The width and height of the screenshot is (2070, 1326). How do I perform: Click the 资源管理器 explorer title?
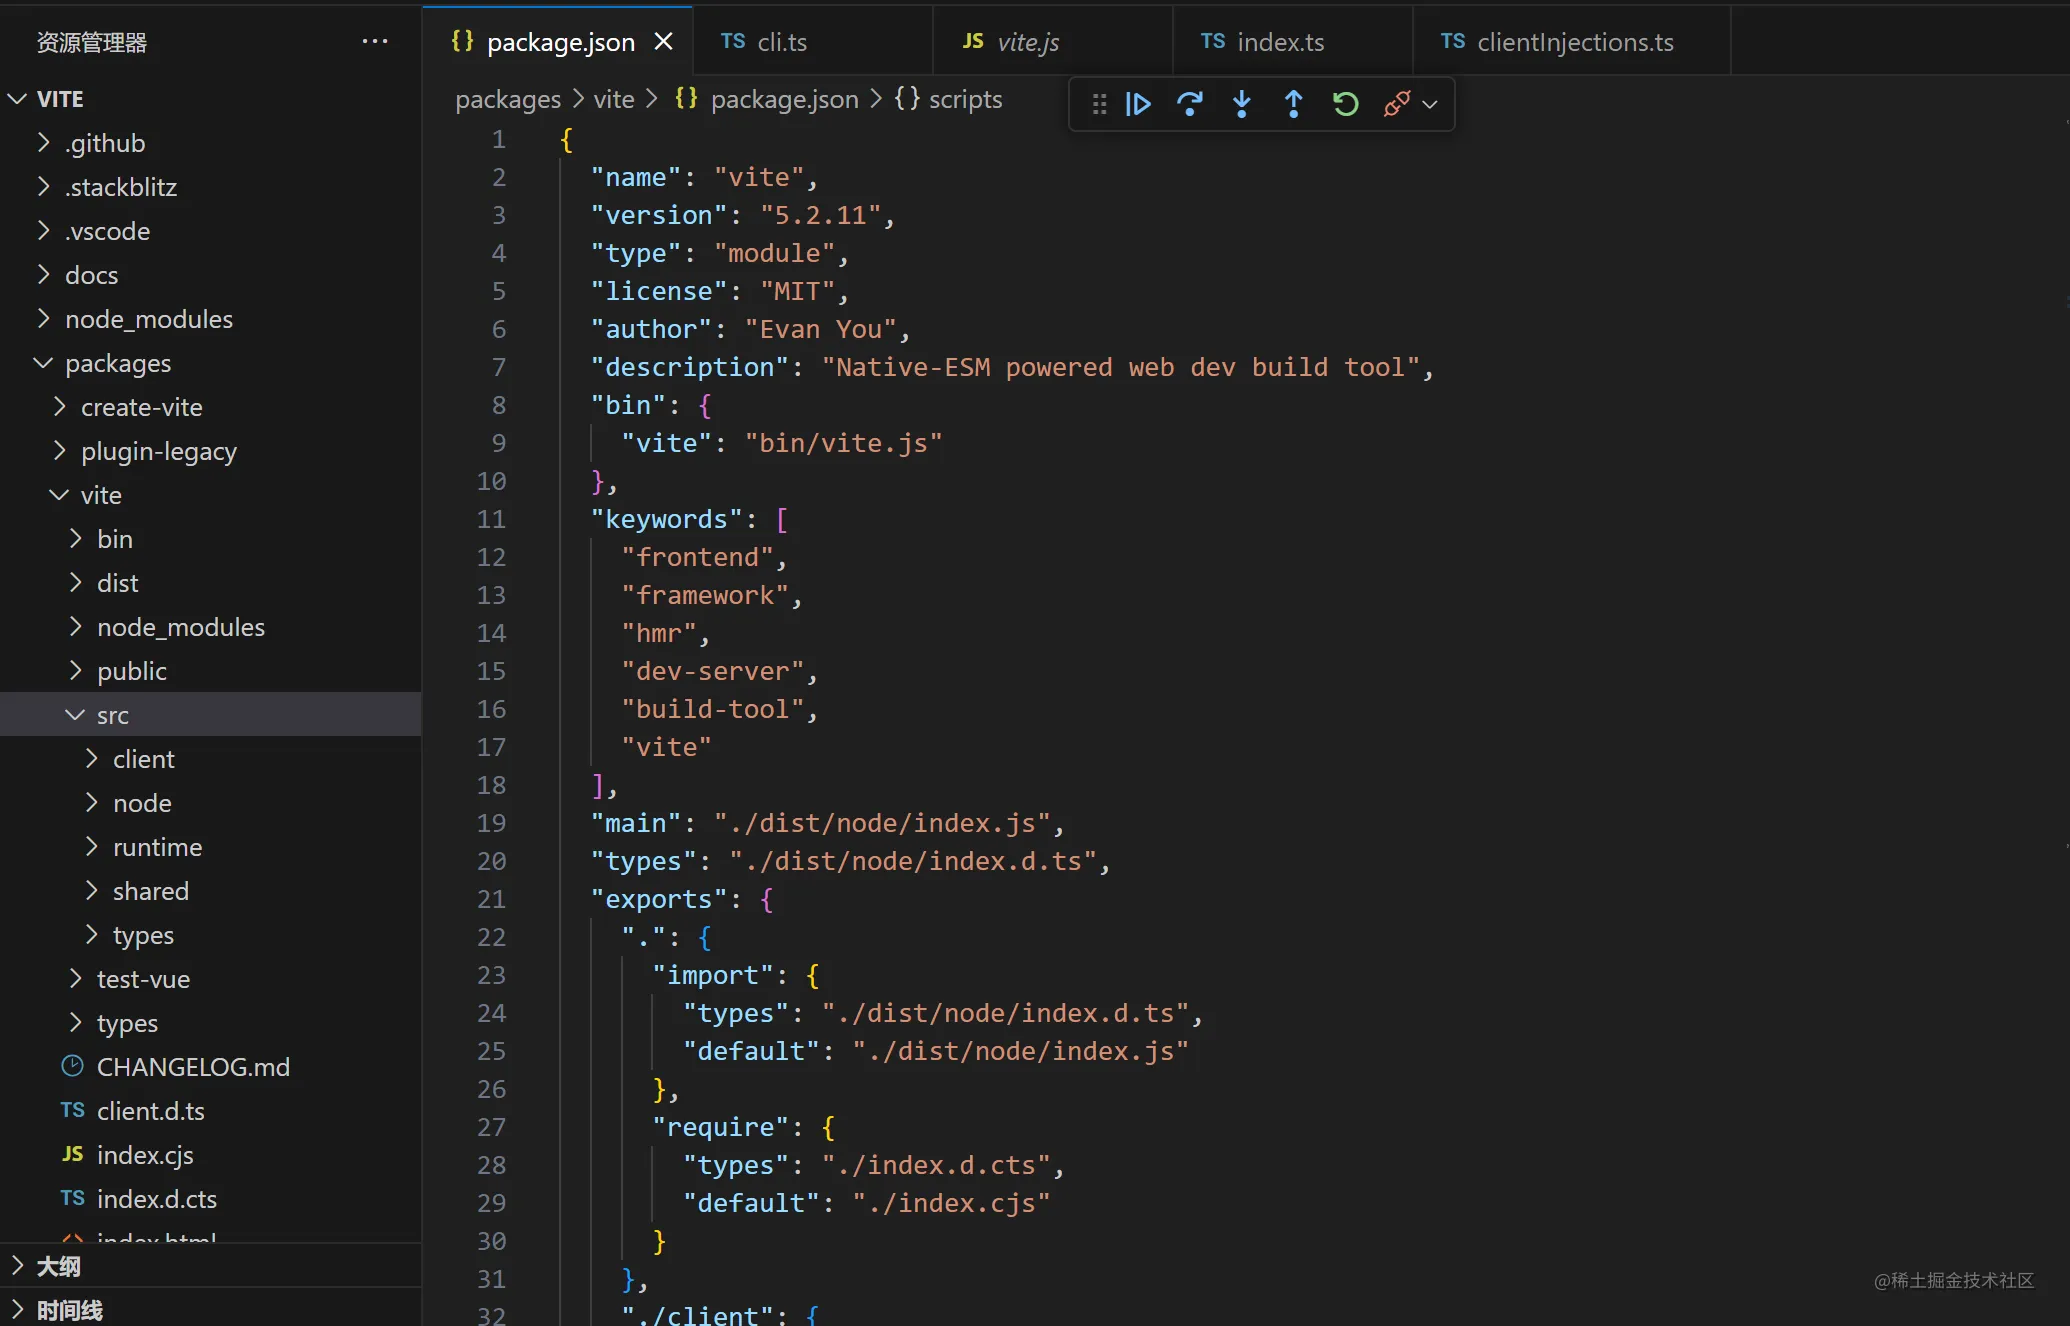pyautogui.click(x=92, y=42)
